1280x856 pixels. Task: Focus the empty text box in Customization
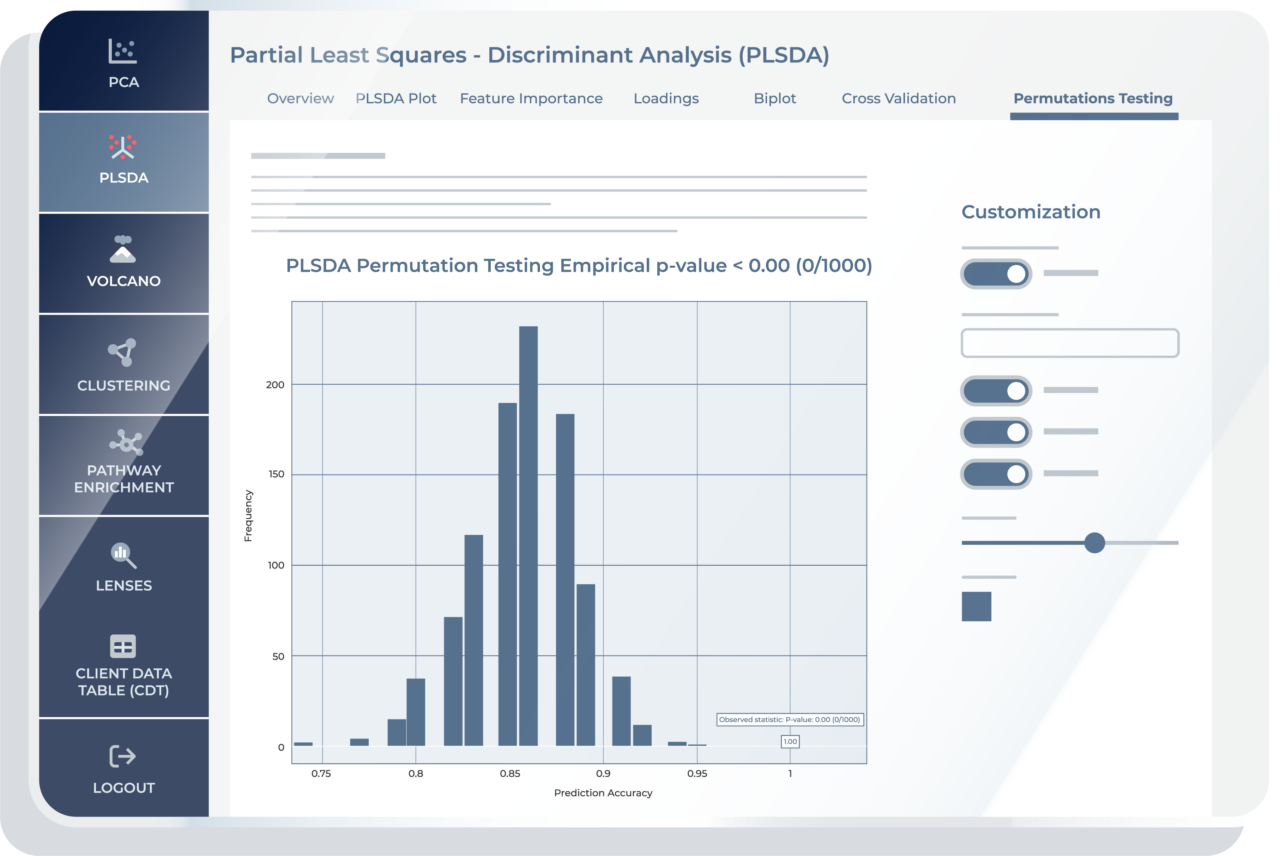coord(1070,343)
